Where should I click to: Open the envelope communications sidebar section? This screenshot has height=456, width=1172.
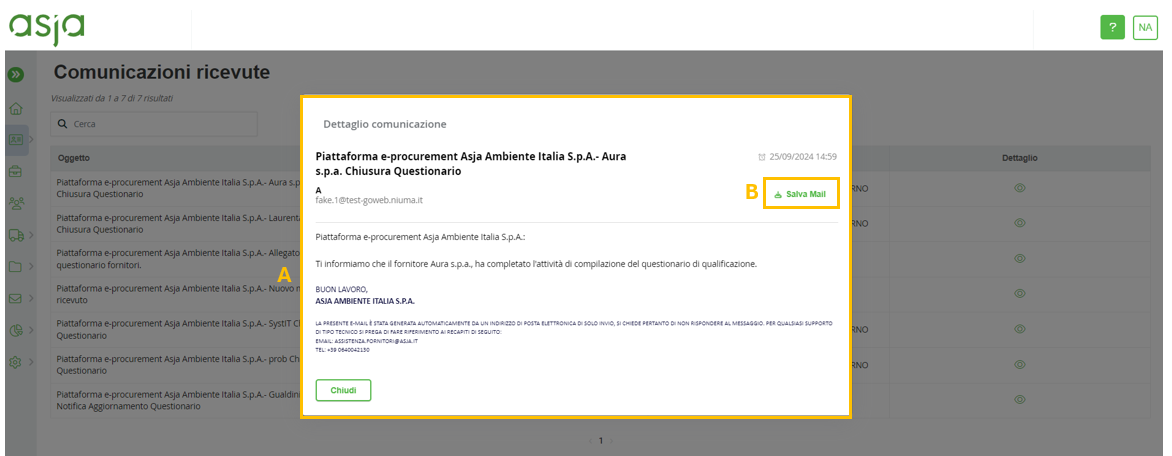16,298
